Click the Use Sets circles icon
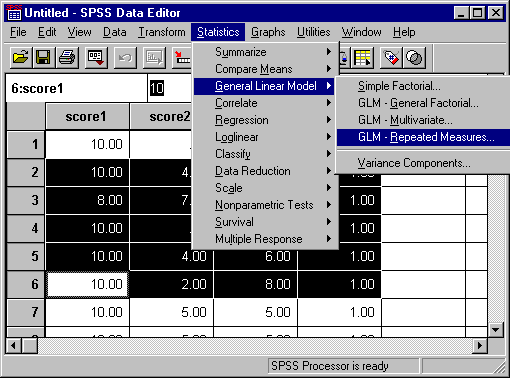This screenshot has width=510, height=378. point(414,58)
